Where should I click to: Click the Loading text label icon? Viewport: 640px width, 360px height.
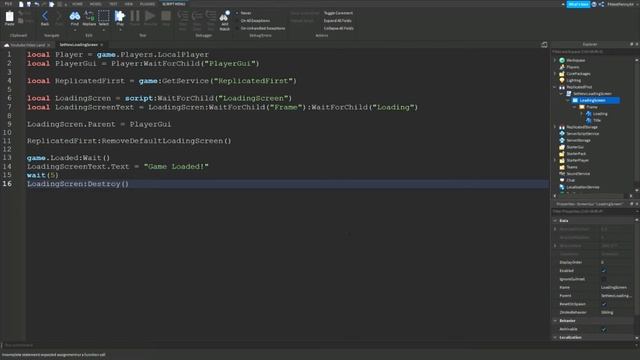[x=589, y=114]
